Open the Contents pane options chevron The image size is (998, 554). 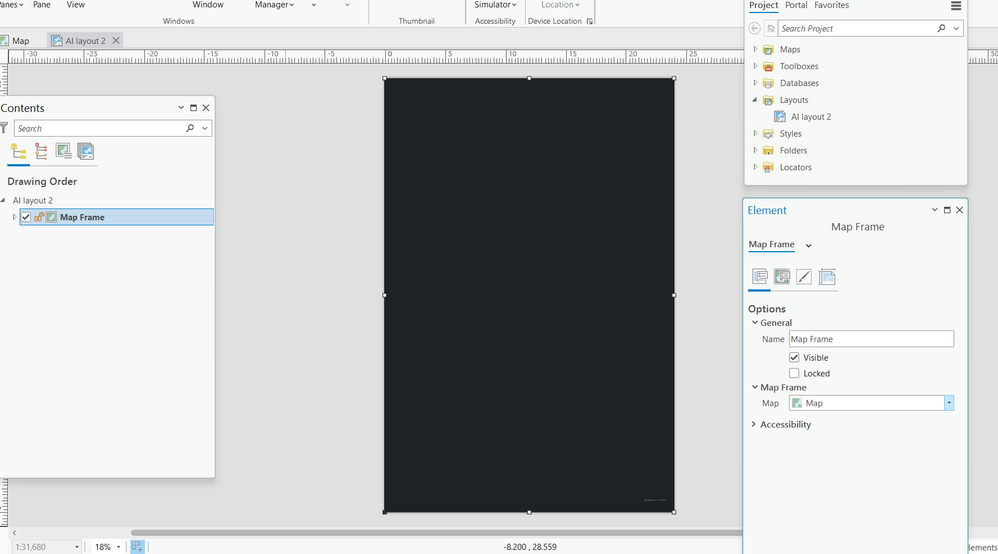(x=181, y=108)
